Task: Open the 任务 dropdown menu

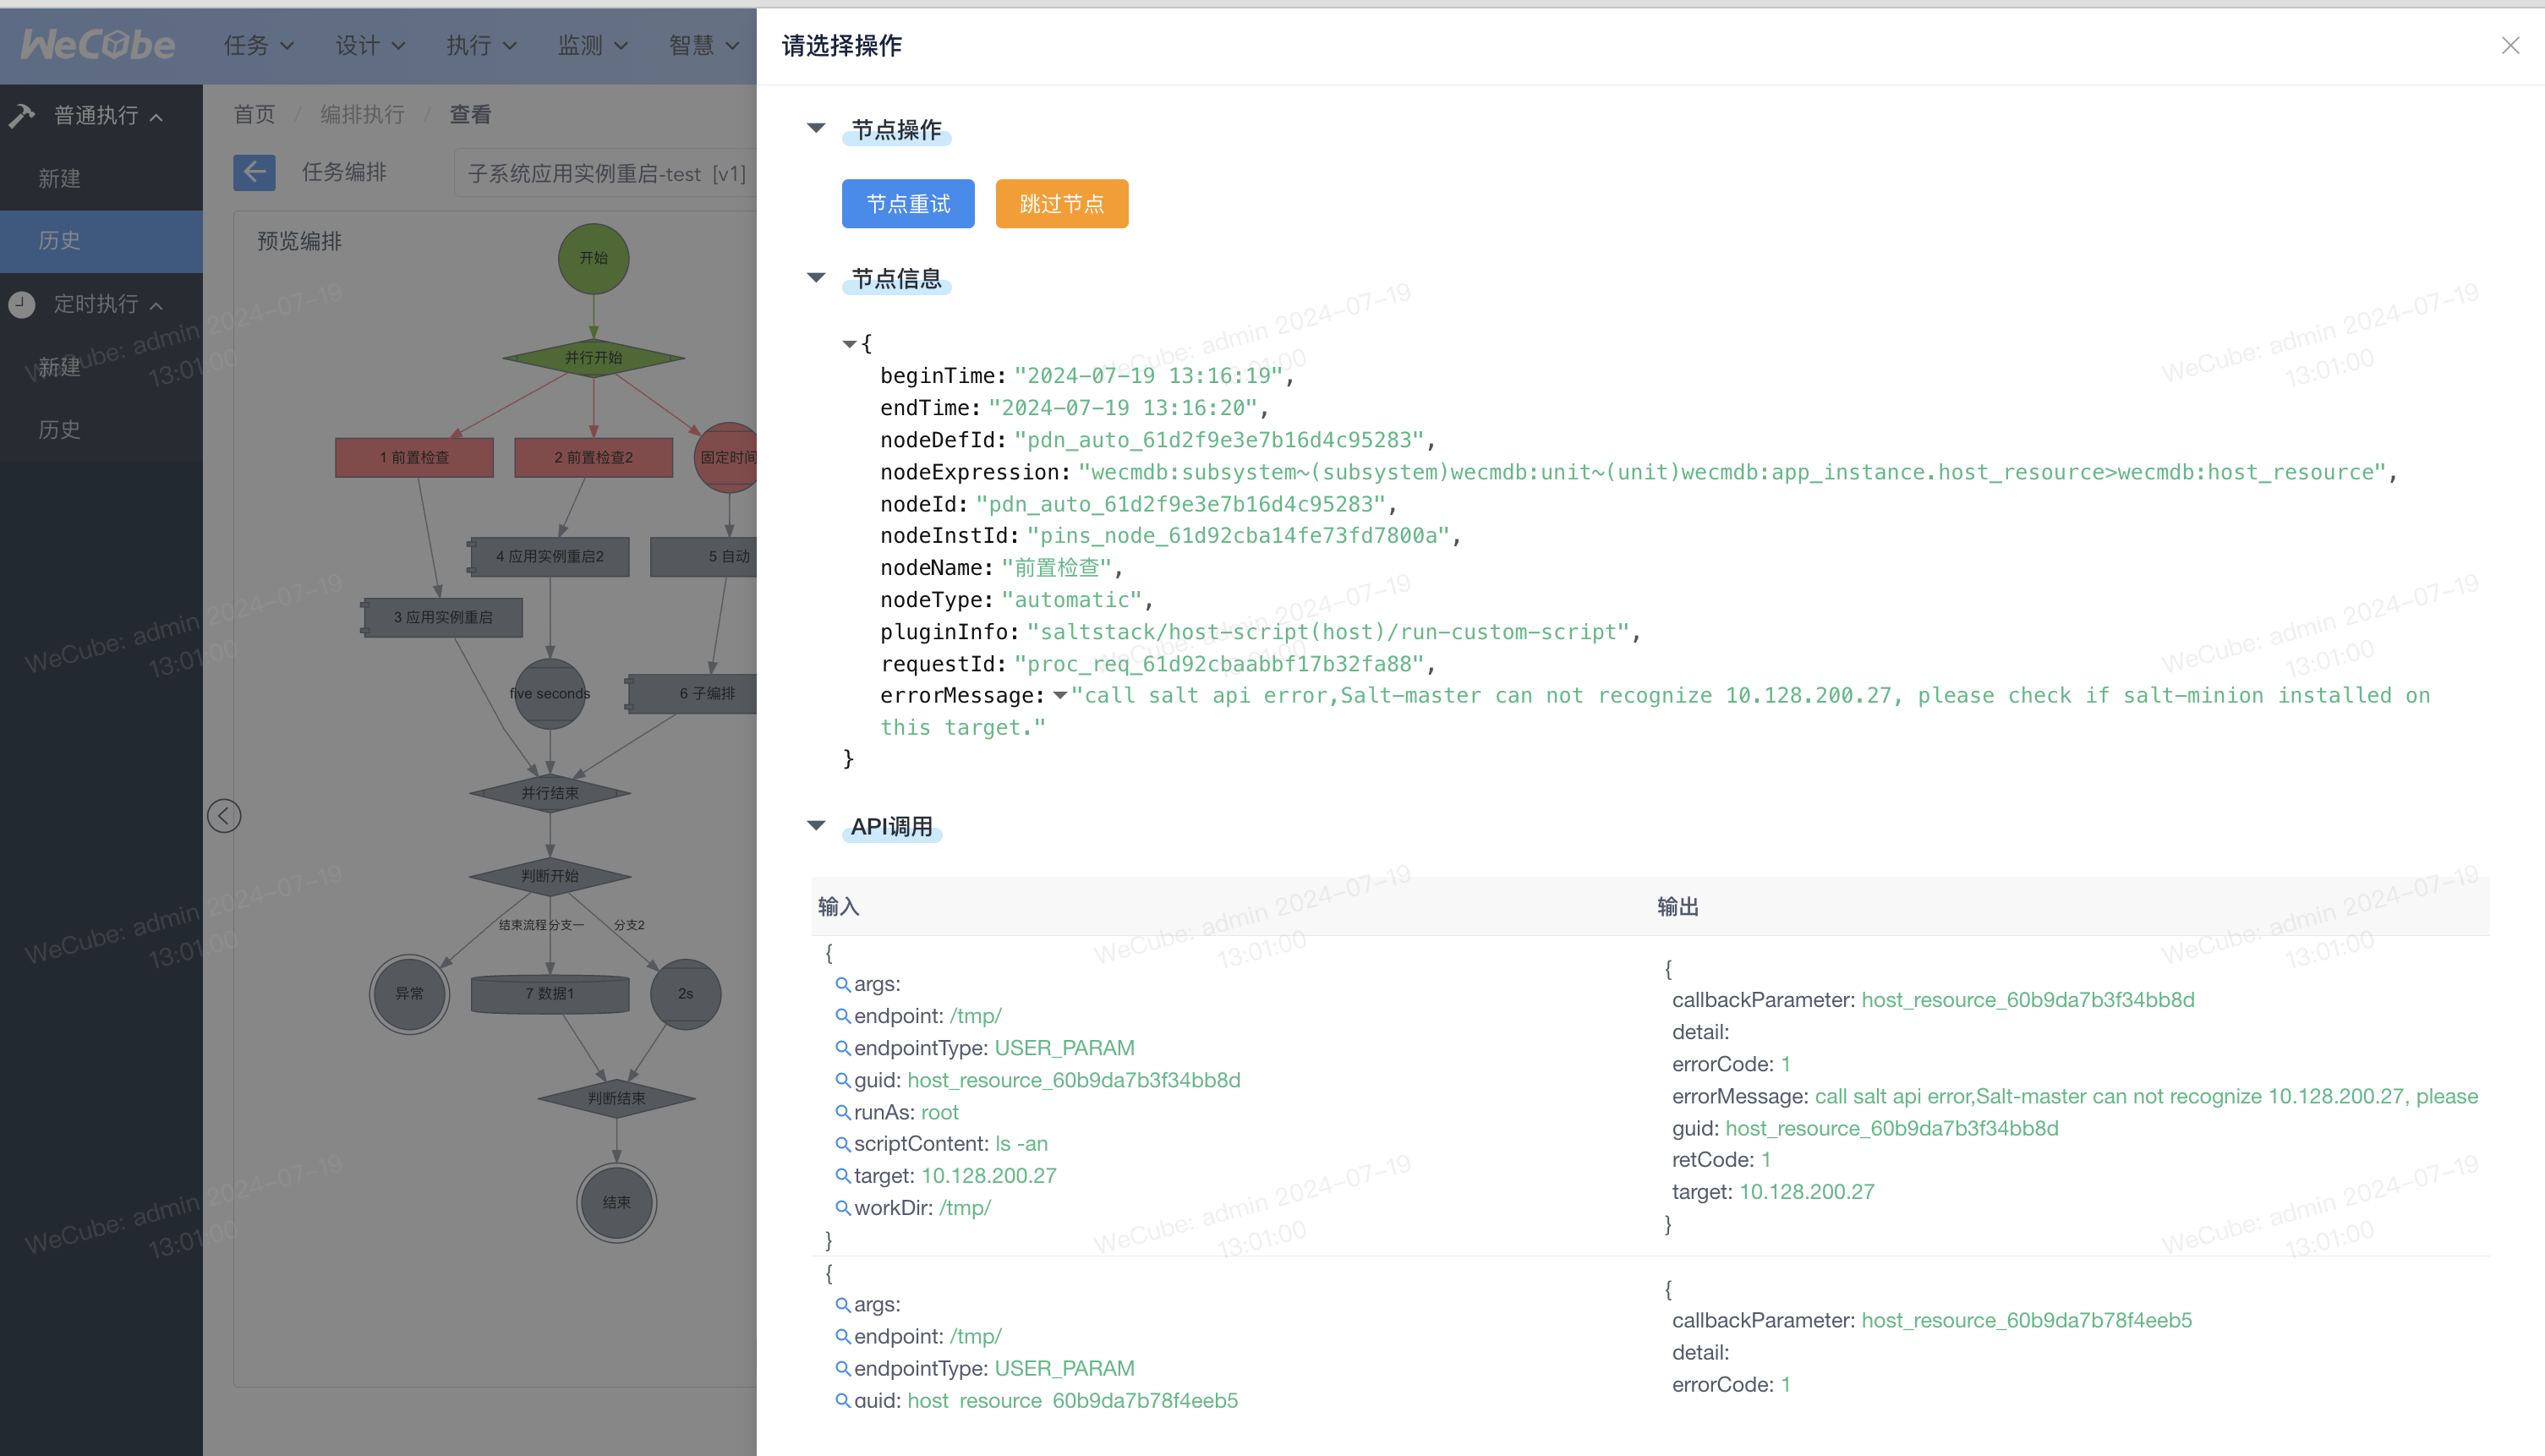Action: pyautogui.click(x=259, y=45)
